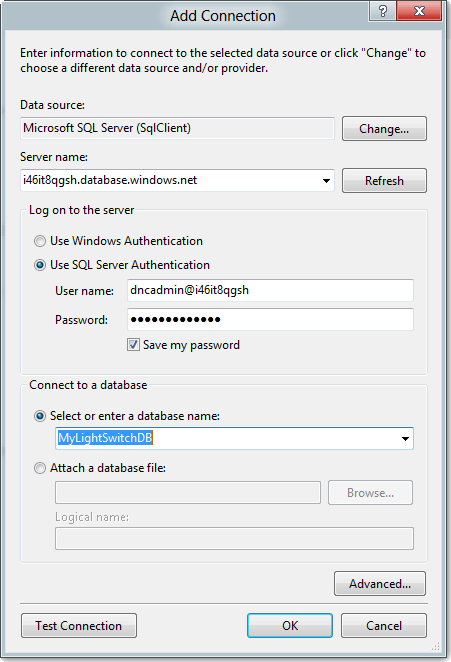This screenshot has height=662, width=451.
Task: Click the help question mark icon
Action: [383, 11]
